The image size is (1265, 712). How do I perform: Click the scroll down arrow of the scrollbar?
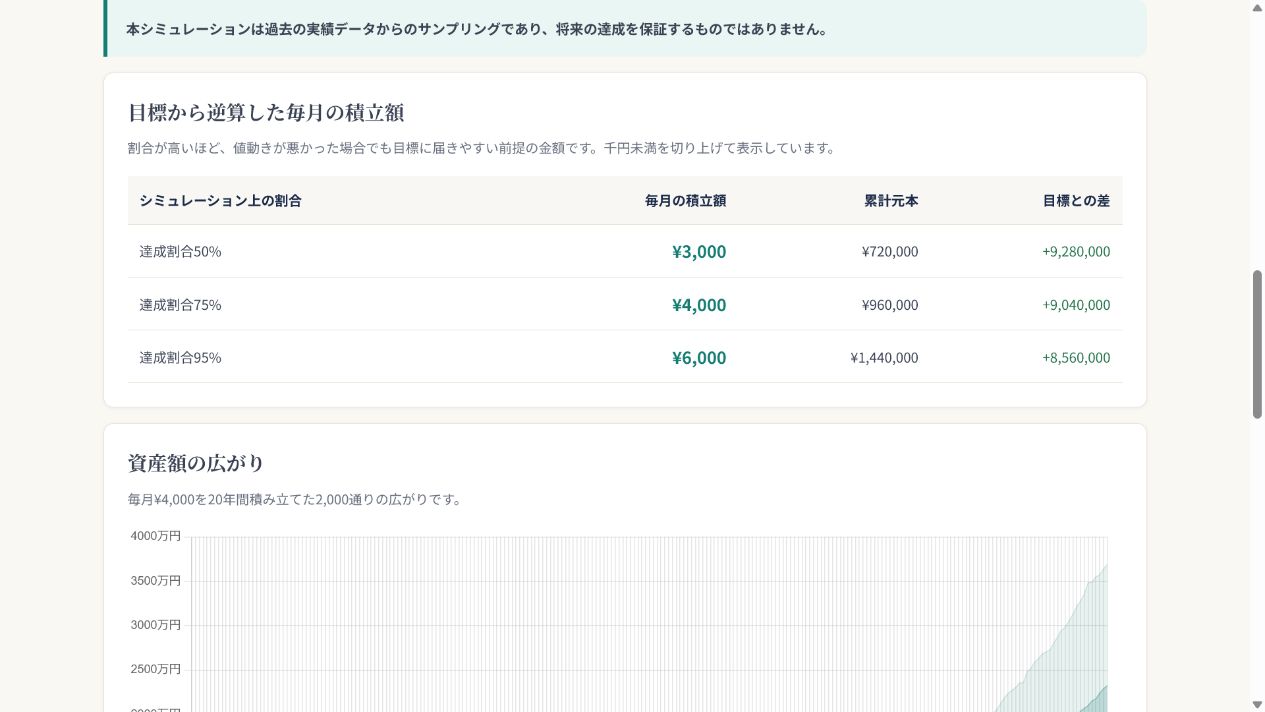(1257, 704)
